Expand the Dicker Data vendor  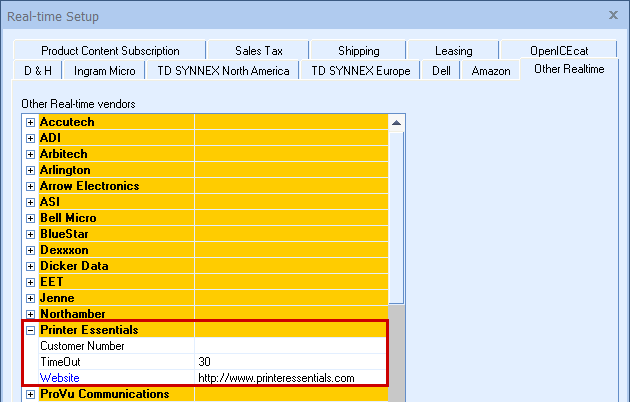(x=31, y=266)
